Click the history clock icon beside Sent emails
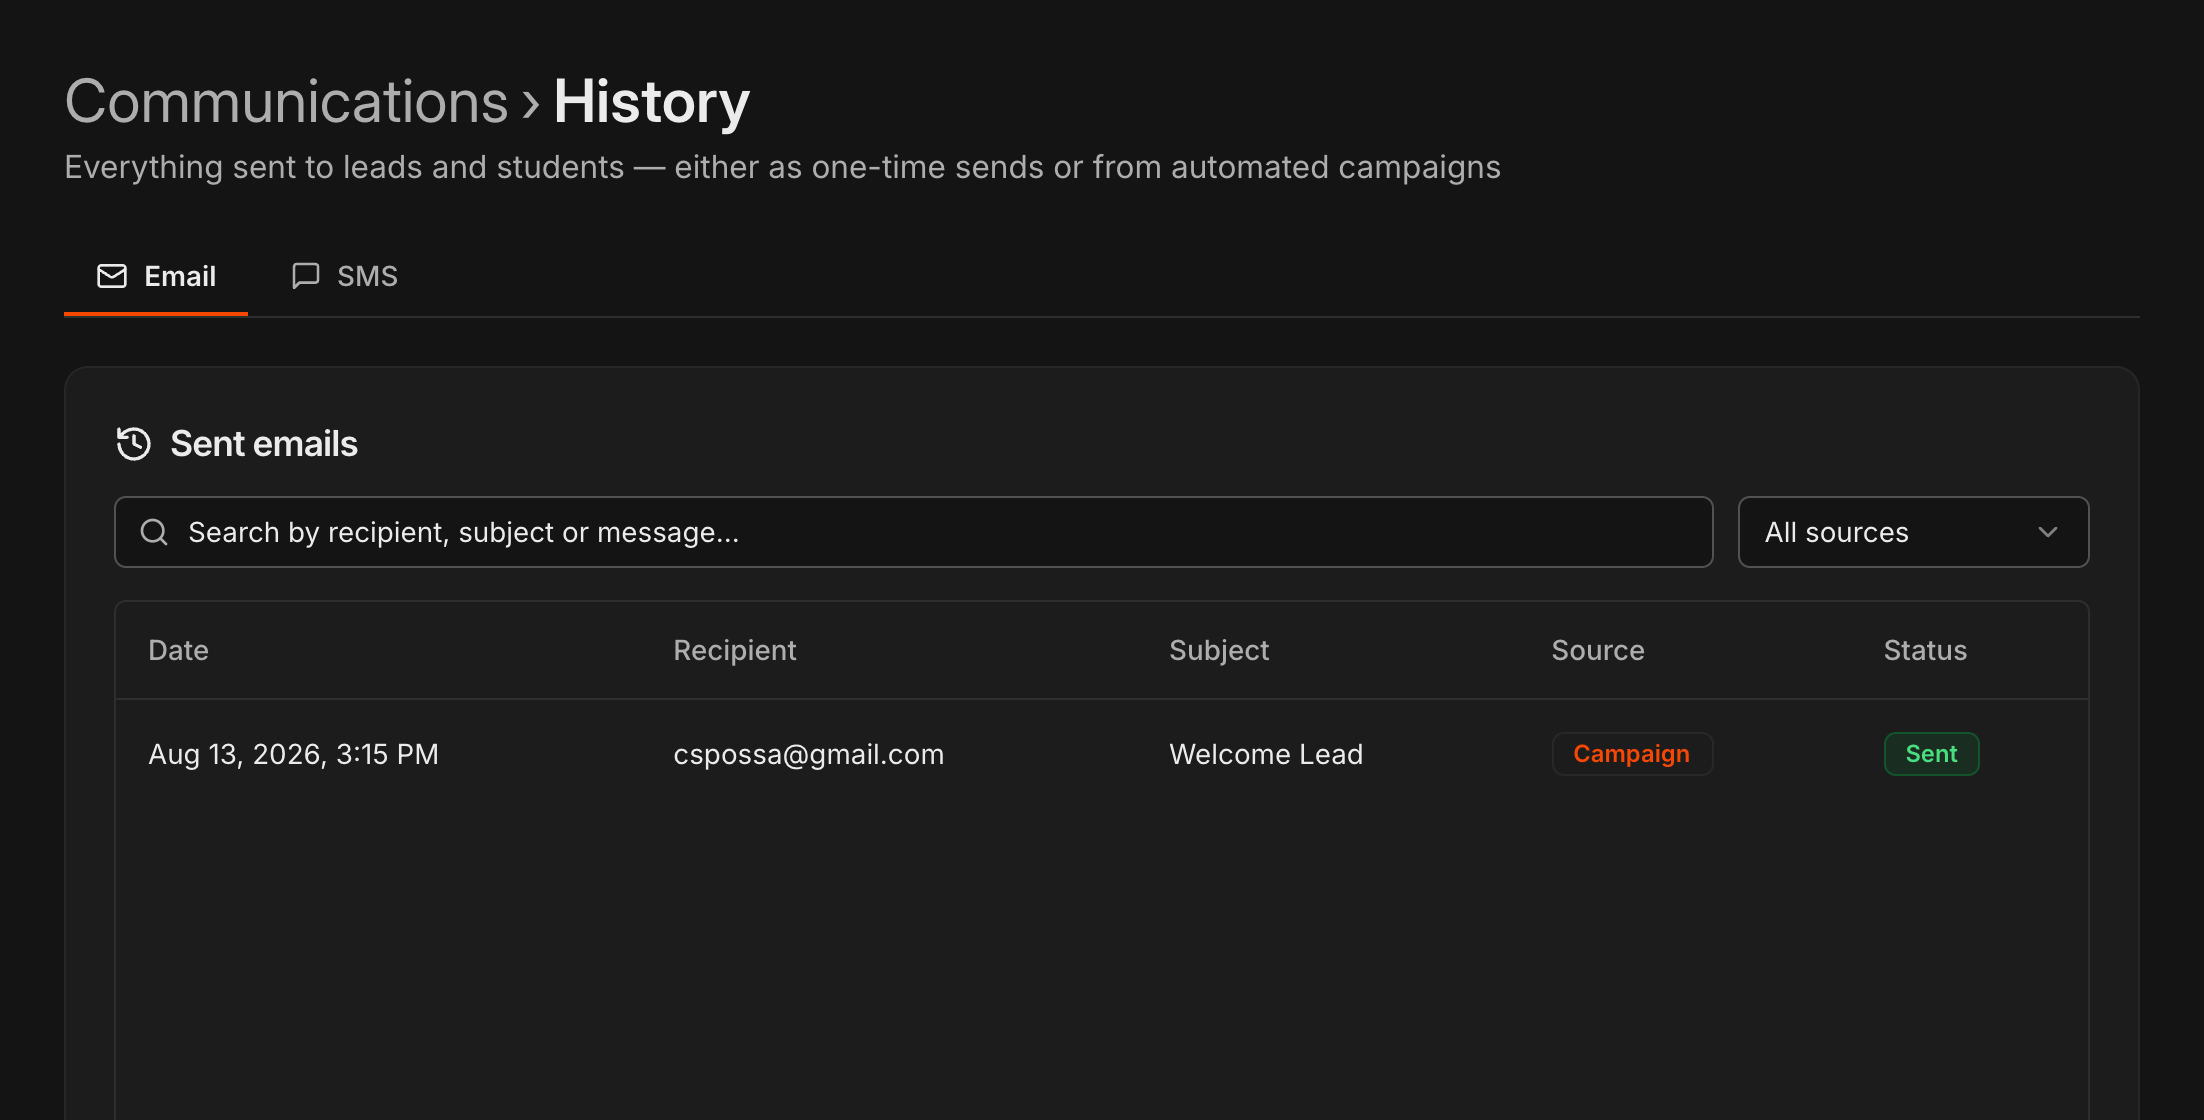This screenshot has width=2204, height=1120. coord(134,444)
